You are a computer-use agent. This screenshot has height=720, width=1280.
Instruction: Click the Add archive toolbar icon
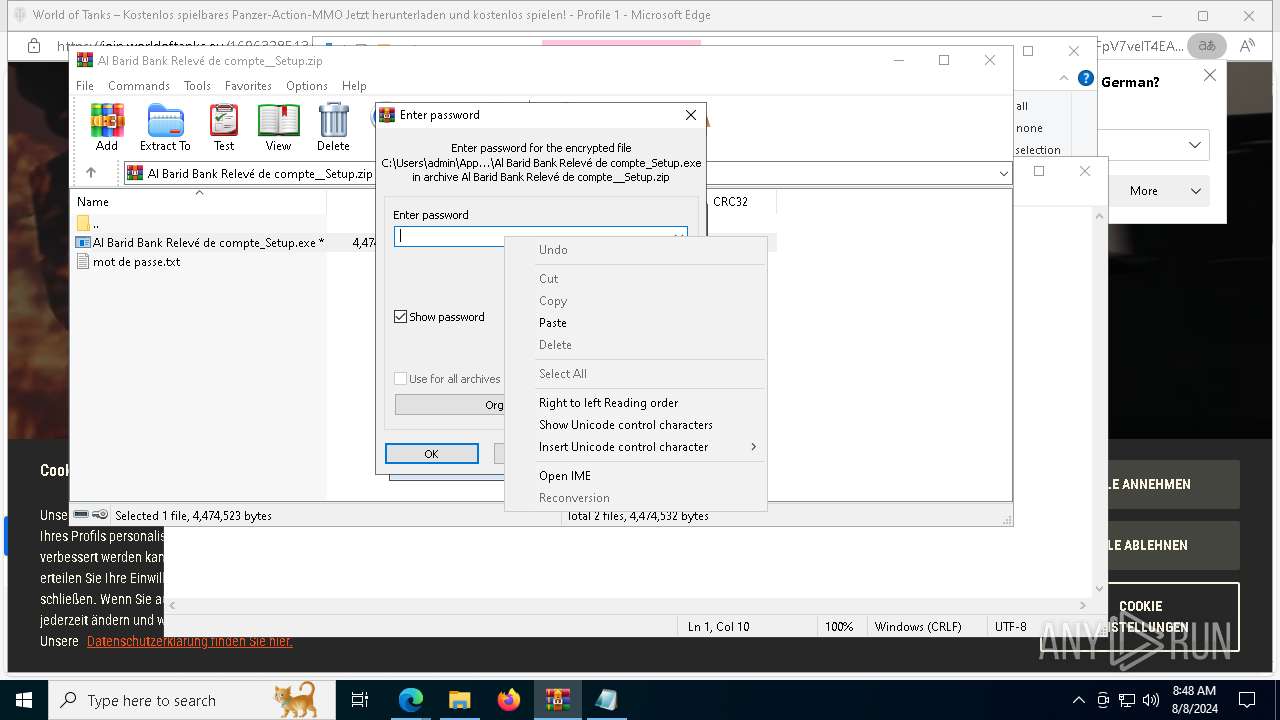tap(107, 128)
